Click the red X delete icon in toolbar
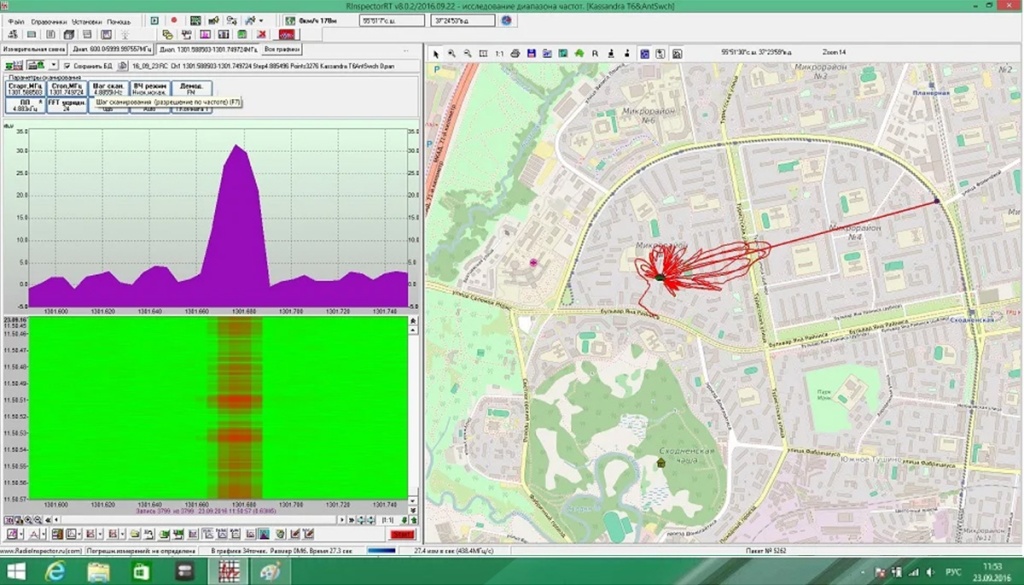Screen dimensions: 1024x585 pyautogui.click(x=261, y=34)
